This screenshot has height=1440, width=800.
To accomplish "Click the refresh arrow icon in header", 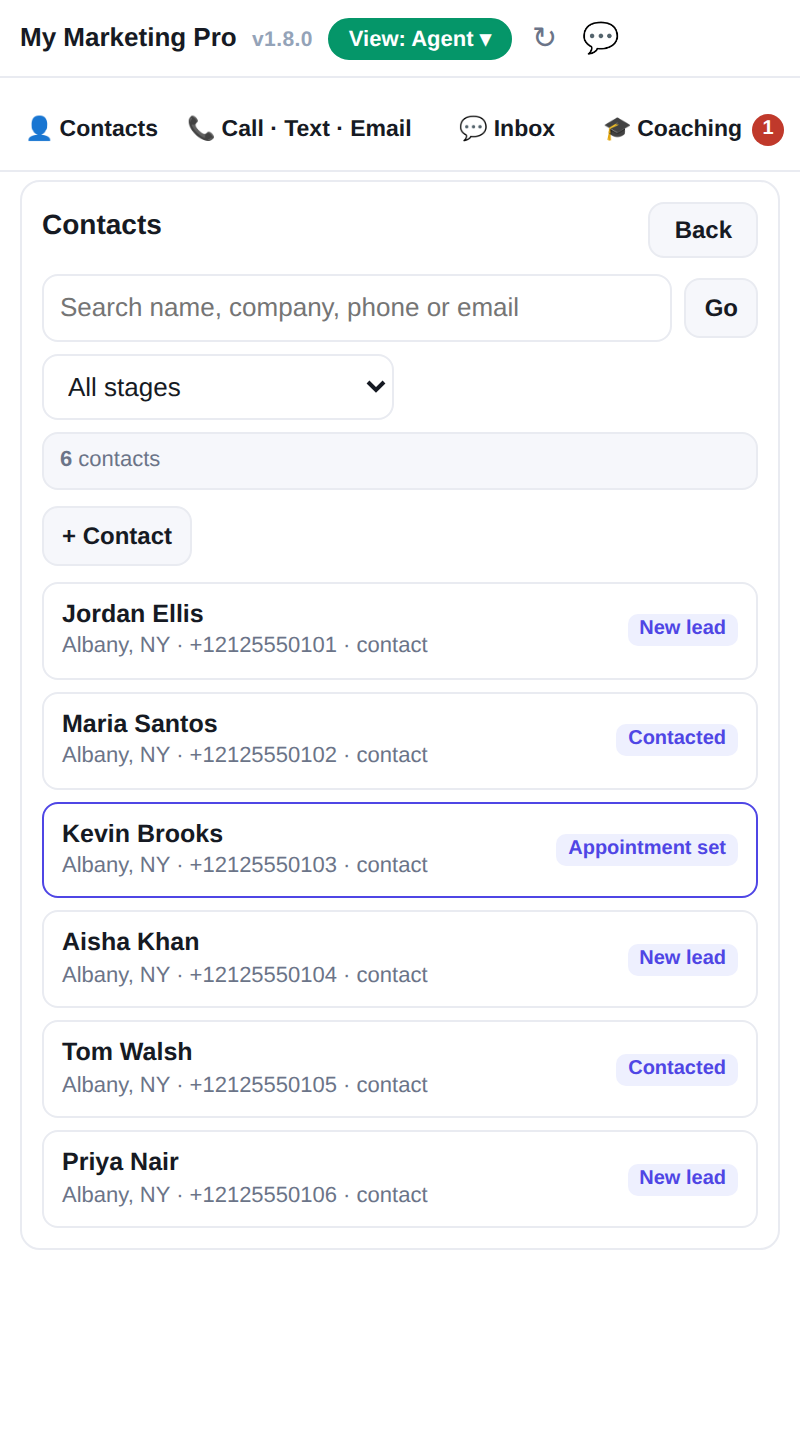I will [x=544, y=38].
